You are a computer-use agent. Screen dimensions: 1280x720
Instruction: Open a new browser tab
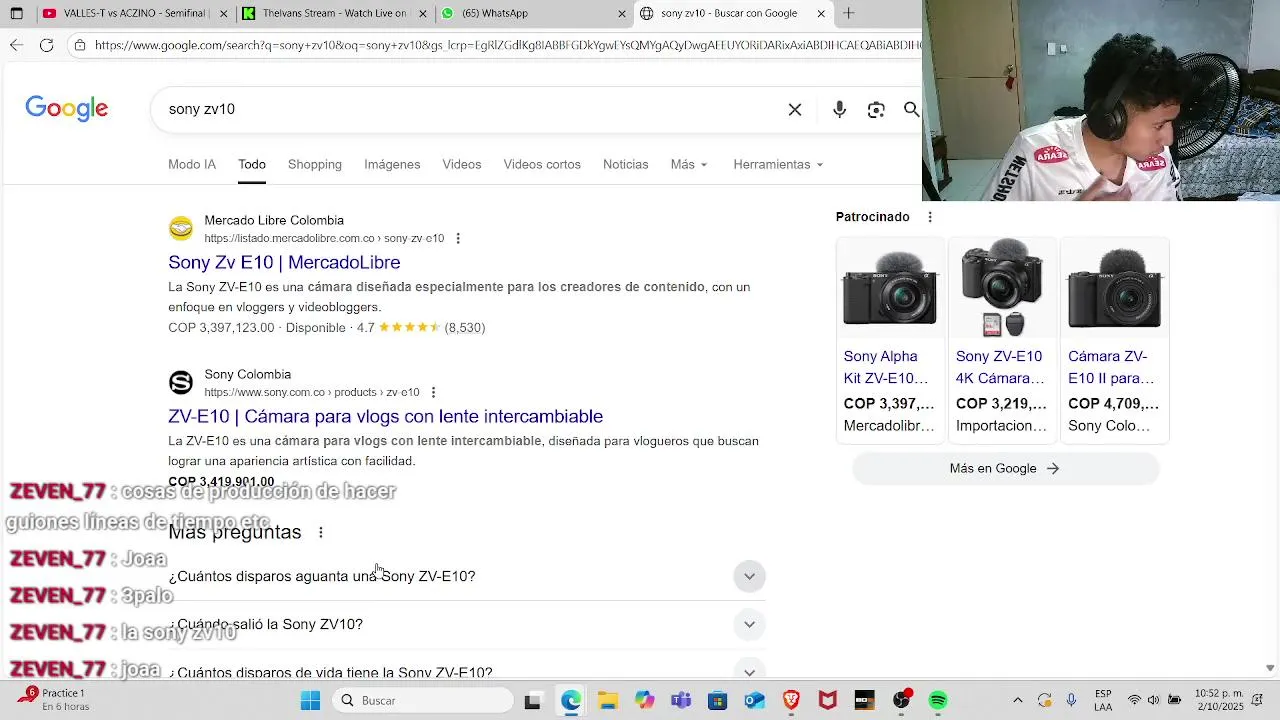click(848, 14)
